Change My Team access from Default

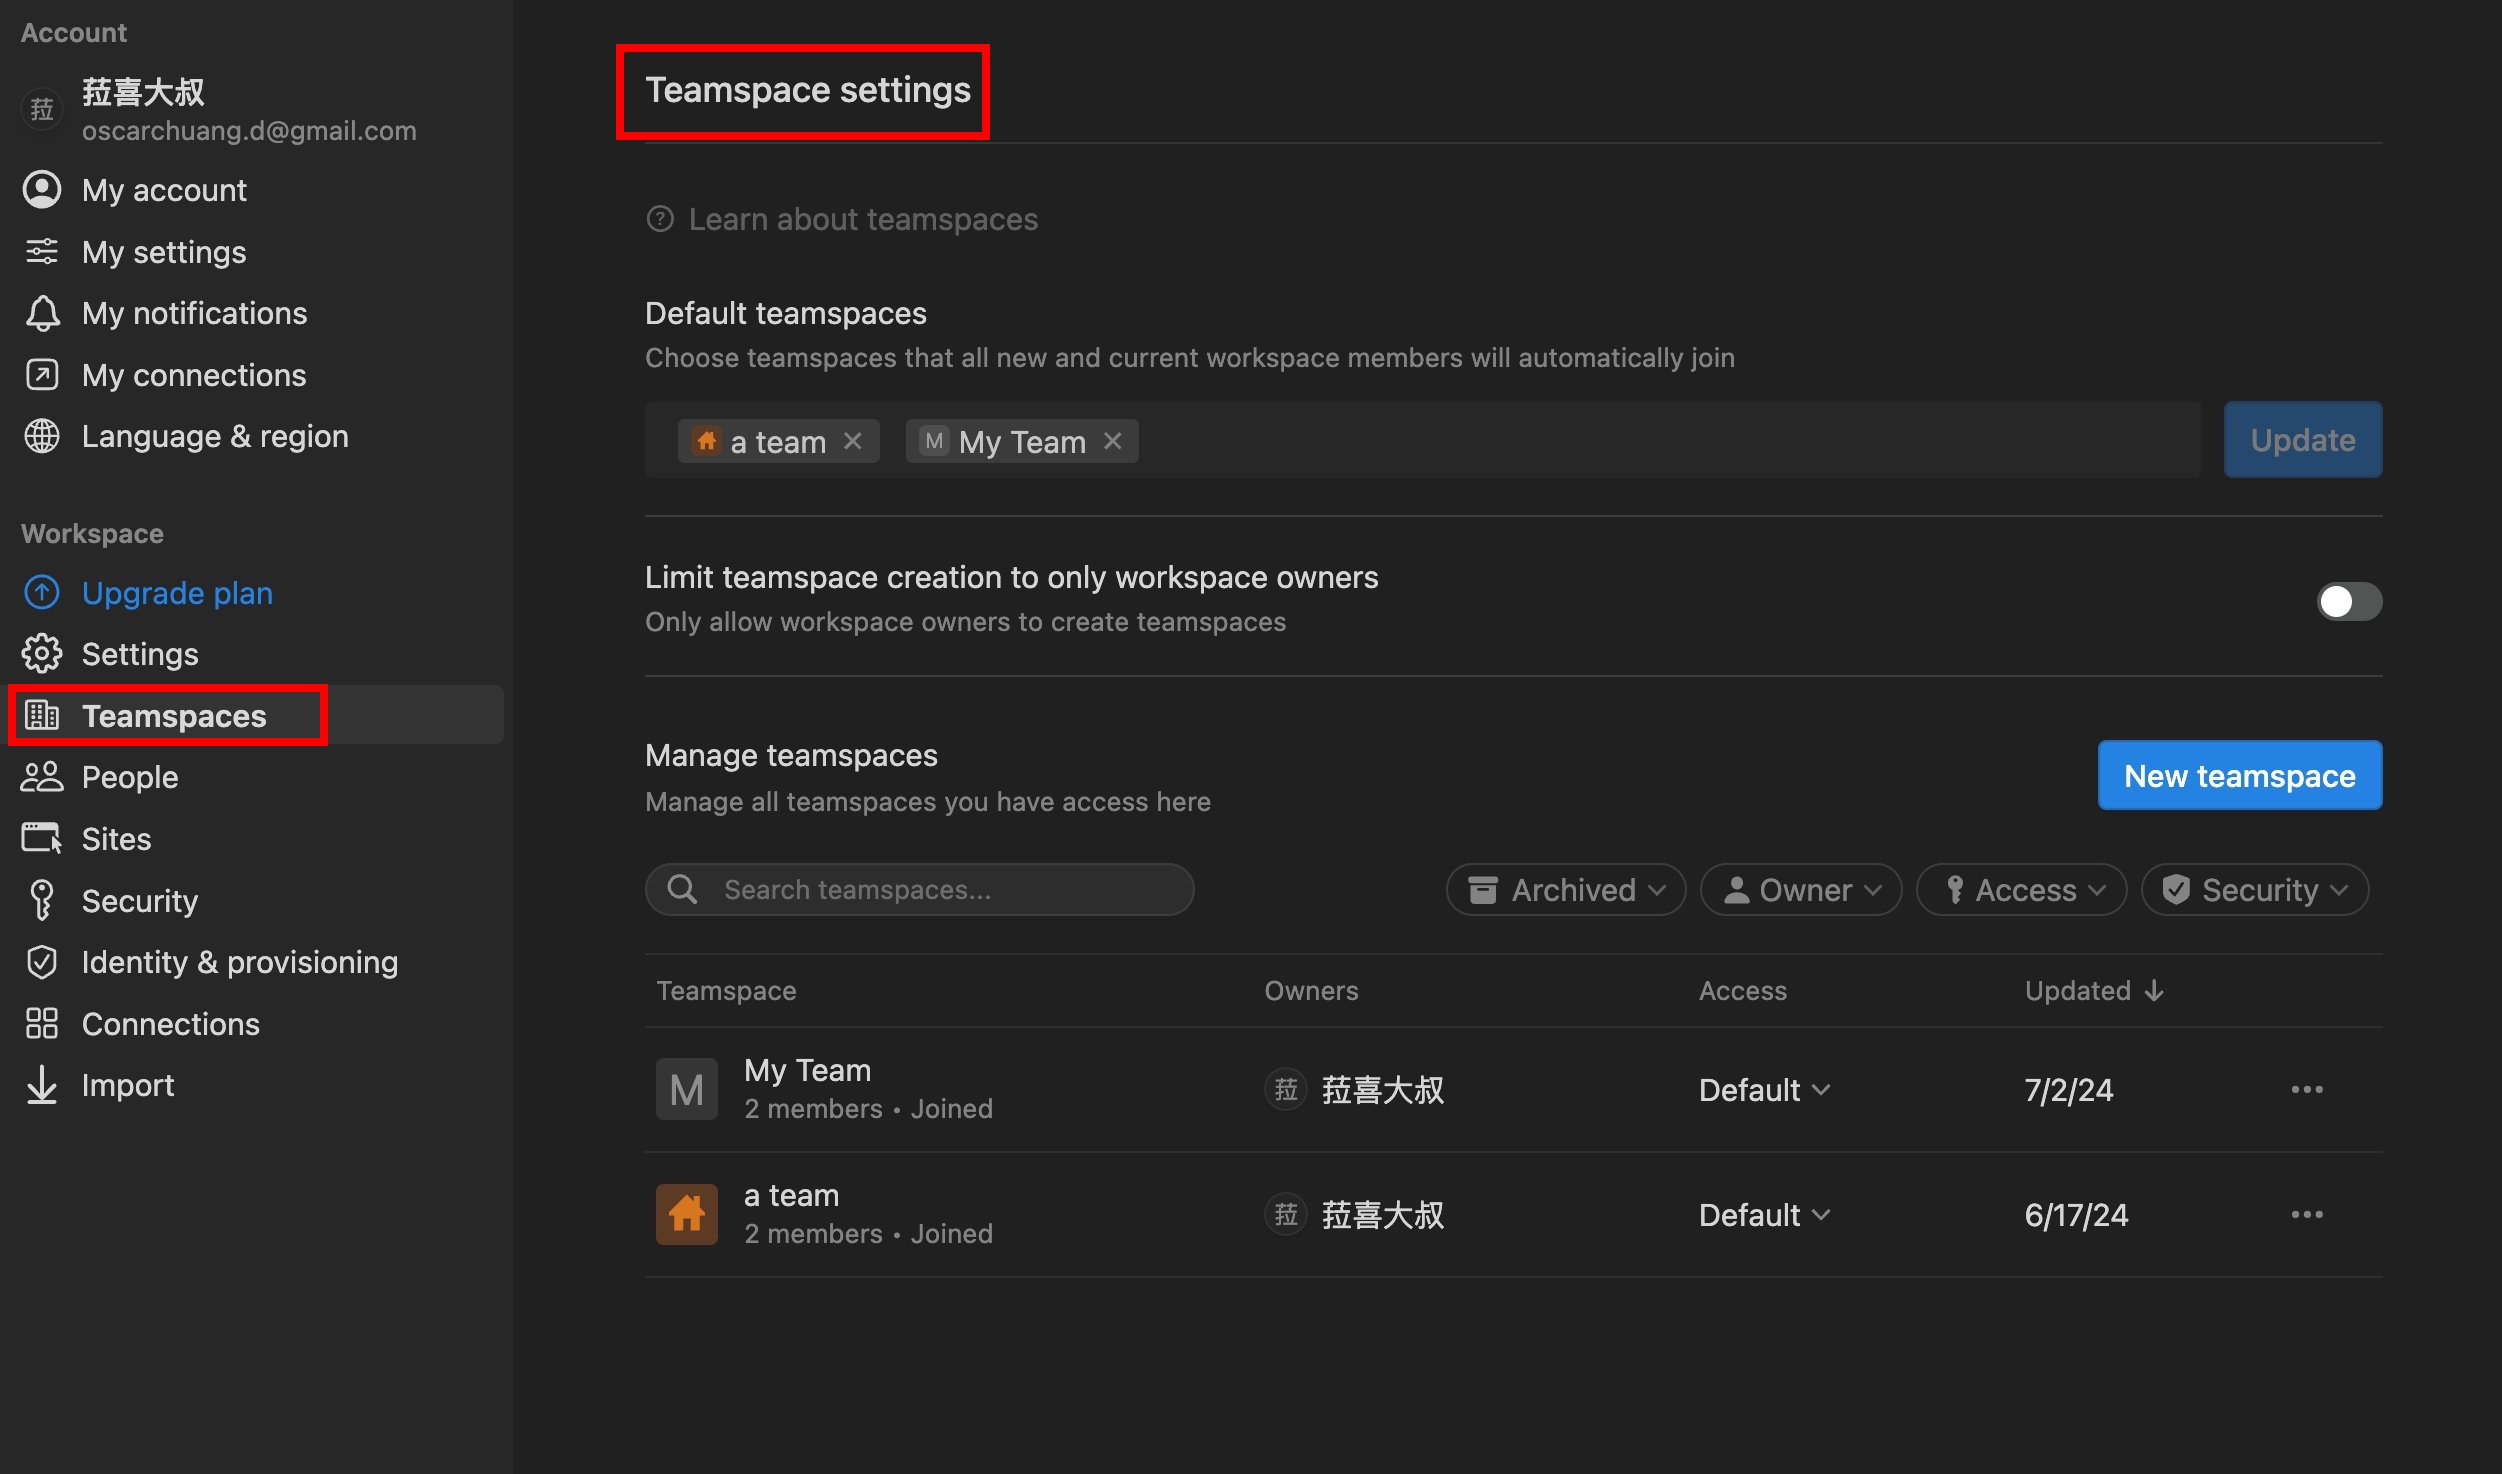(x=1764, y=1089)
